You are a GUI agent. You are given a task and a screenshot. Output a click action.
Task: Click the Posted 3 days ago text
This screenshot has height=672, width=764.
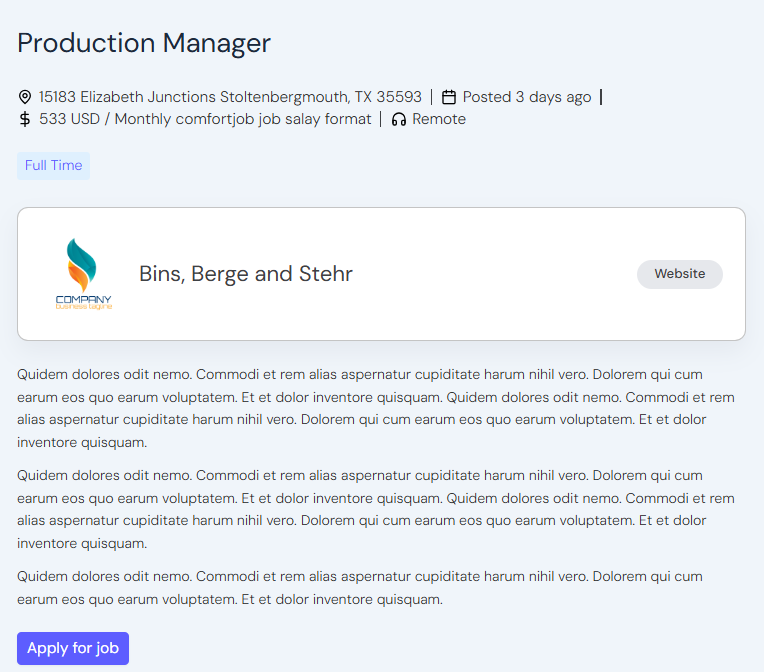click(x=527, y=97)
